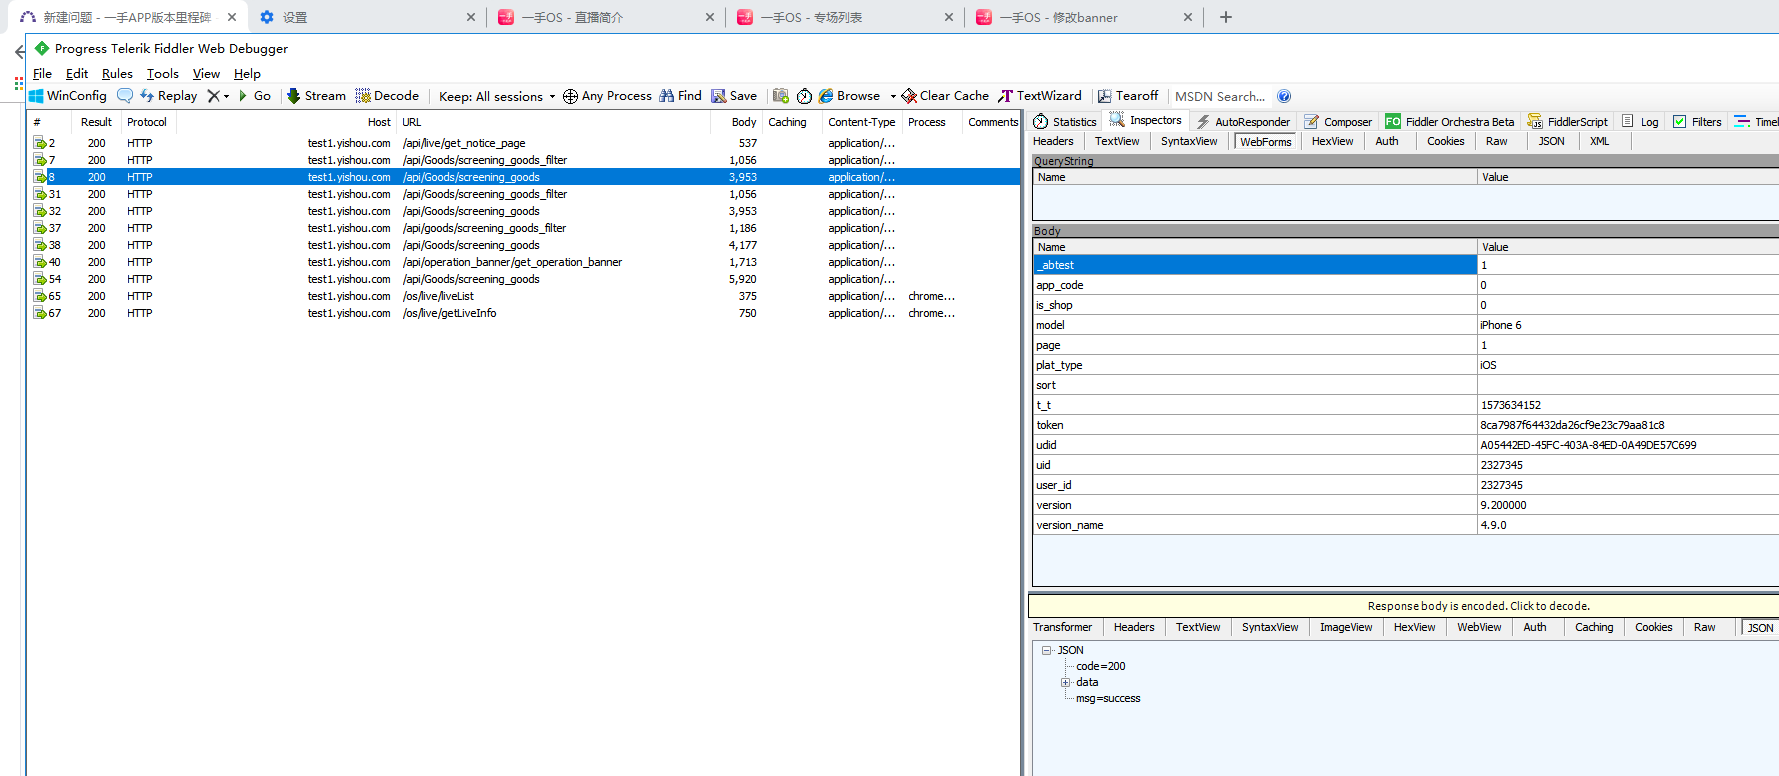
Task: Open the Edit menu
Action: [77, 74]
